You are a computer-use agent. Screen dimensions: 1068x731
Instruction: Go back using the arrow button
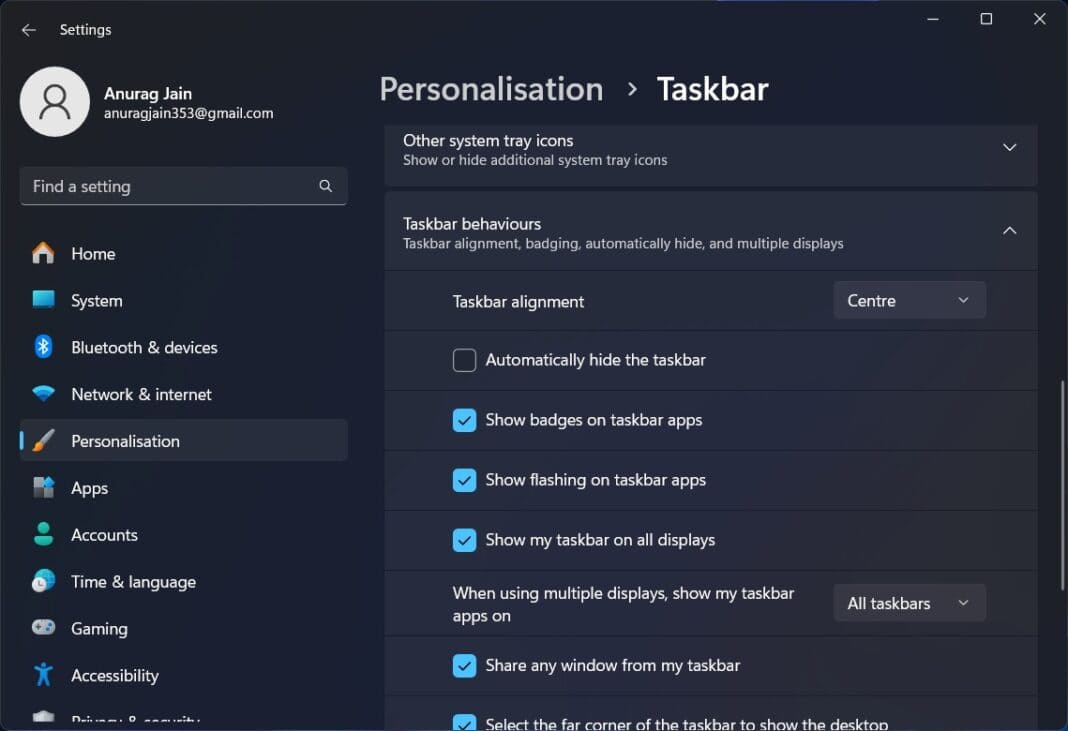point(28,29)
